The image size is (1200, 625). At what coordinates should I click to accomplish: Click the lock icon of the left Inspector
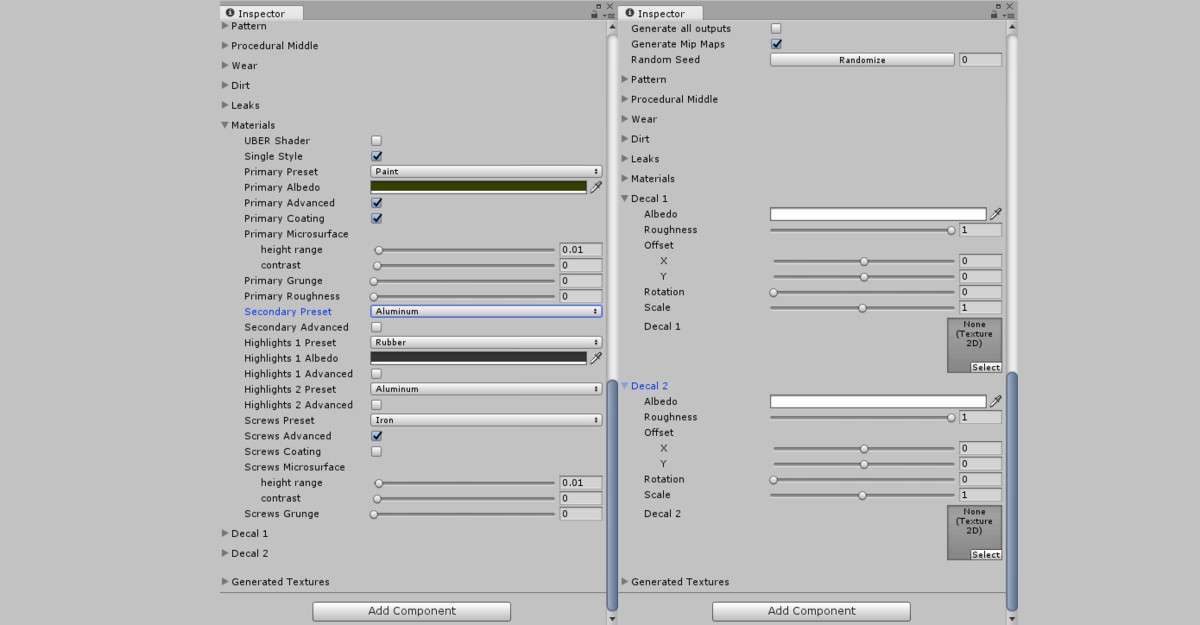595,14
